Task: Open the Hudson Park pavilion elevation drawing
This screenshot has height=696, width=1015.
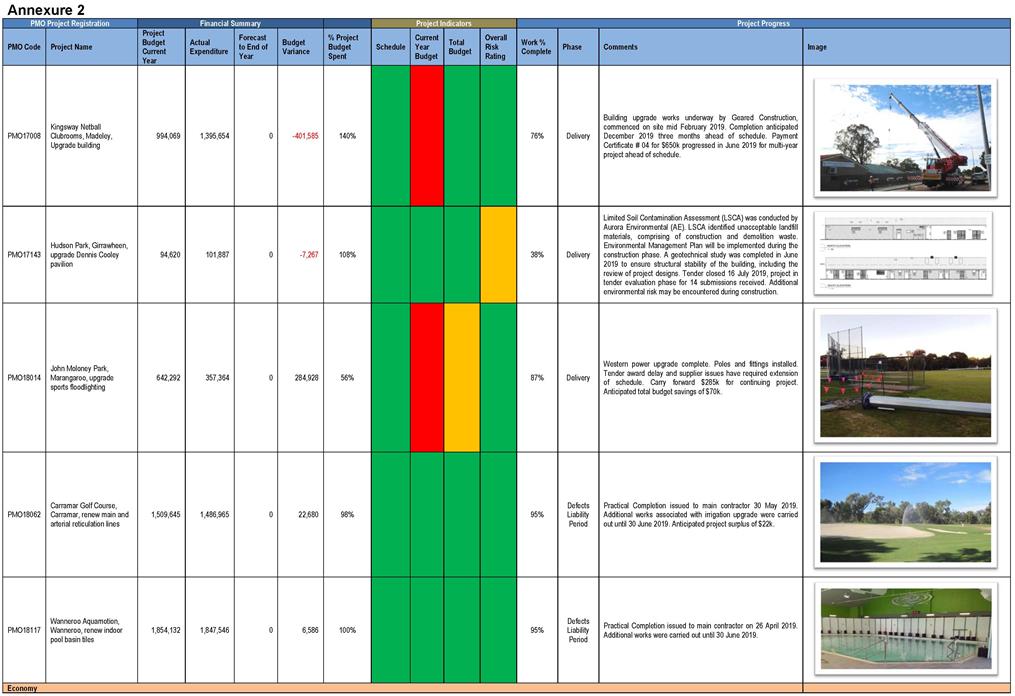Action: (x=905, y=254)
